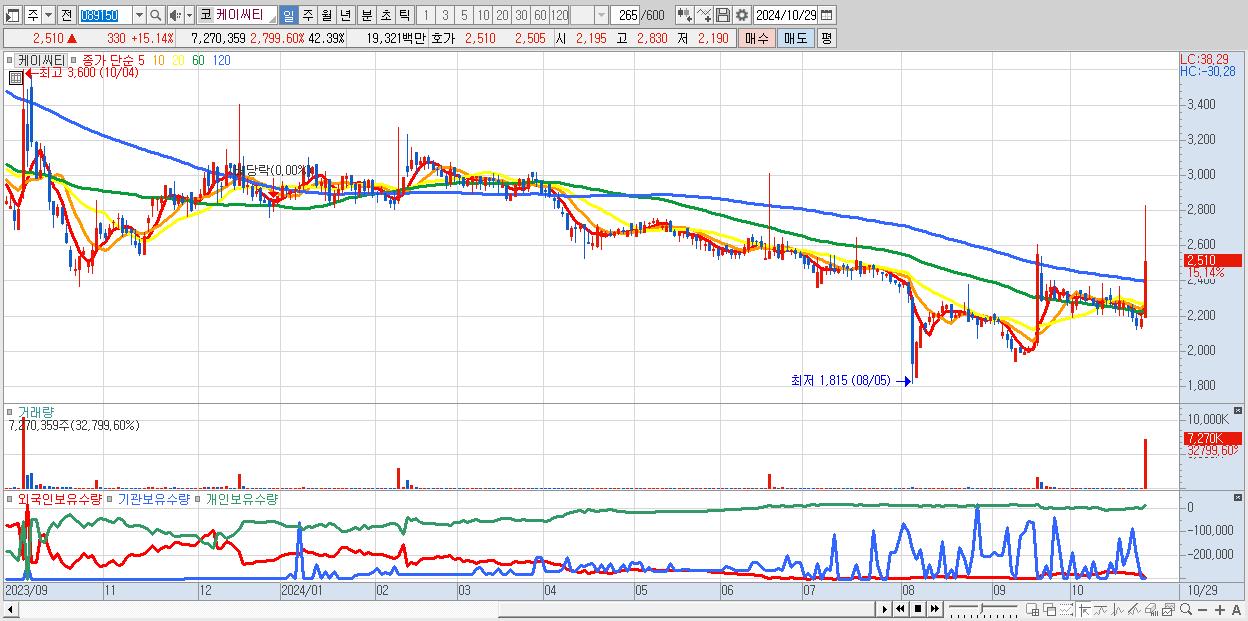Click the speaker sound icon
The image size is (1248, 621).
pos(174,15)
